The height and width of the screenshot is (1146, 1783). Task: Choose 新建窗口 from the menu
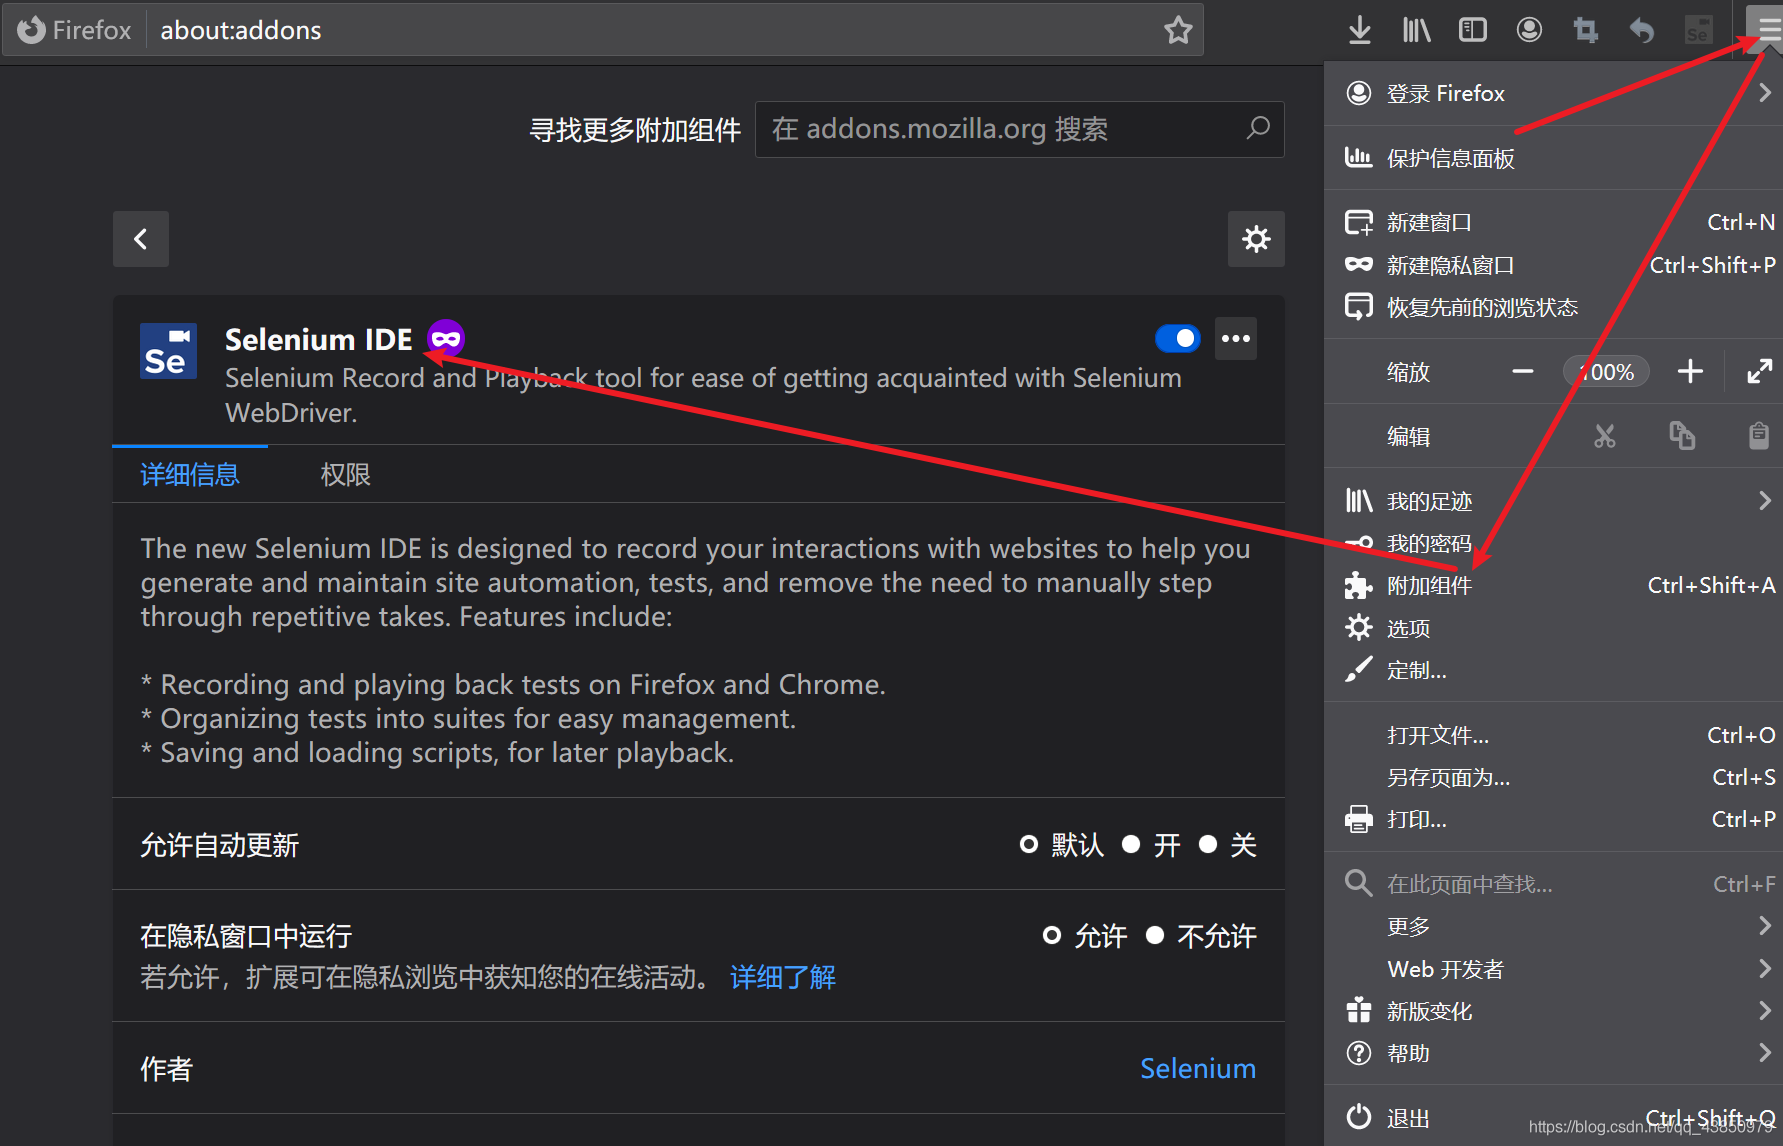click(x=1553, y=222)
